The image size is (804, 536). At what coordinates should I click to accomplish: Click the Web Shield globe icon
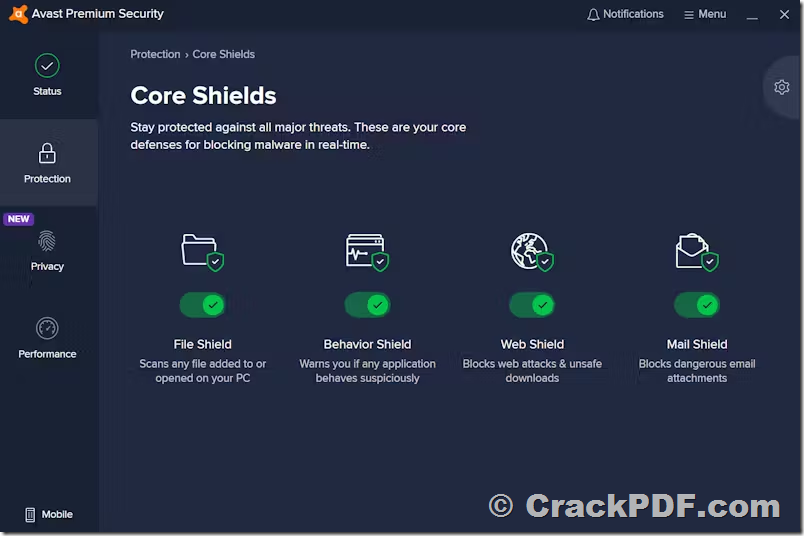532,252
